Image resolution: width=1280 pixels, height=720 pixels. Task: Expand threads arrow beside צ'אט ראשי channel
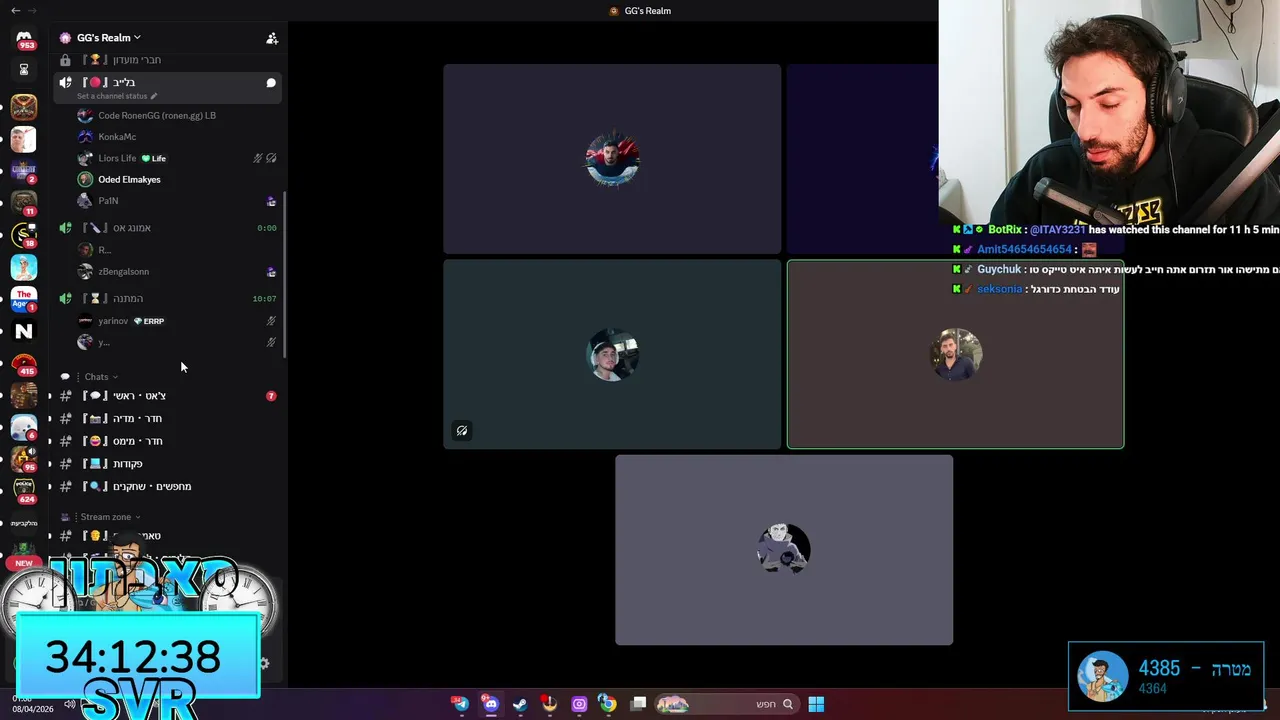[50, 396]
